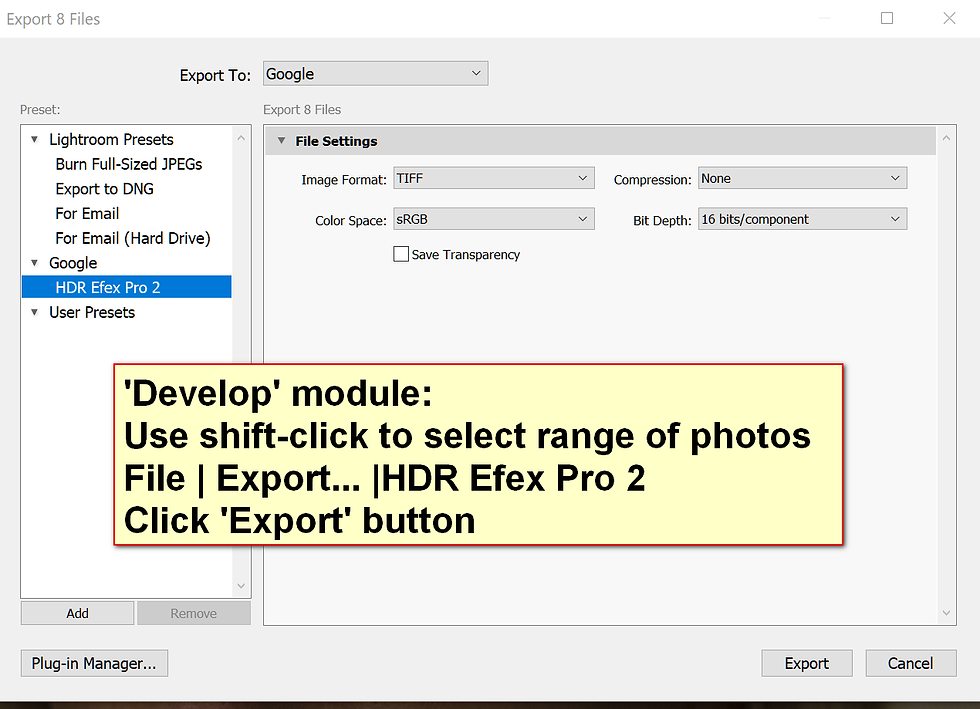Screen dimensions: 980x709
Task: Click settings panel scroll up arrow
Action: coord(946,138)
